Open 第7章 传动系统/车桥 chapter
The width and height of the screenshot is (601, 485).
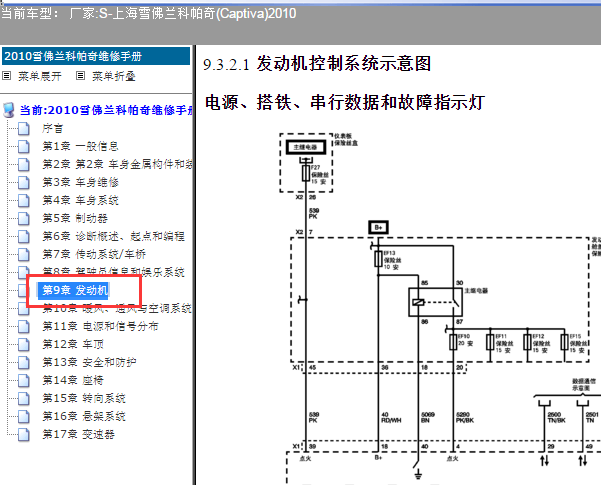[x=94, y=254]
